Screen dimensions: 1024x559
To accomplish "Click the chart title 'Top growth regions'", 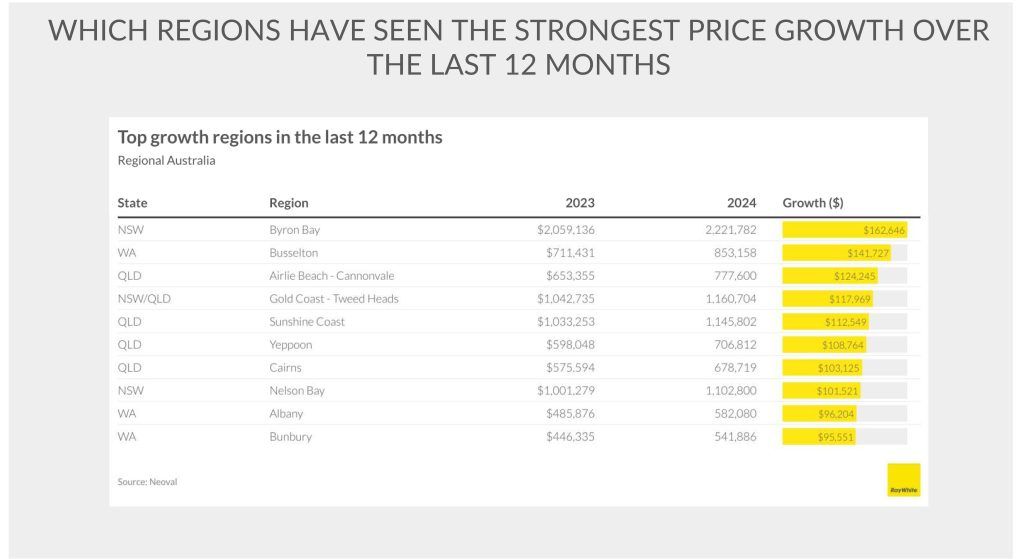I will pos(280,137).
